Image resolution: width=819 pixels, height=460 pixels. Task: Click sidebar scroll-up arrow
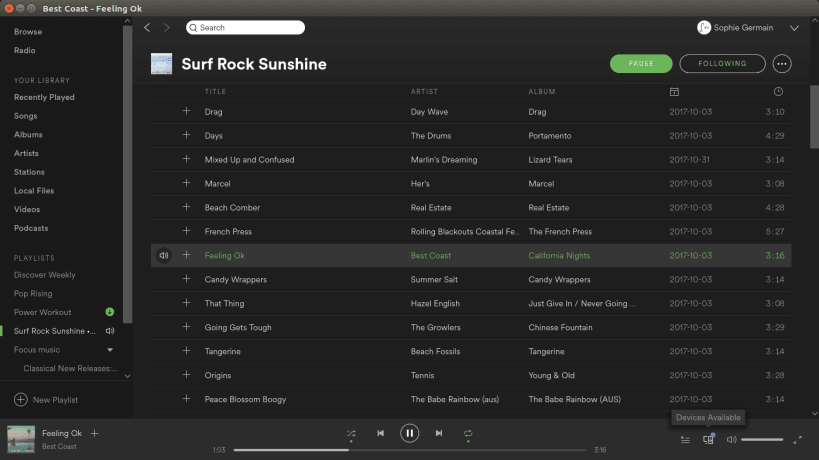[127, 21]
